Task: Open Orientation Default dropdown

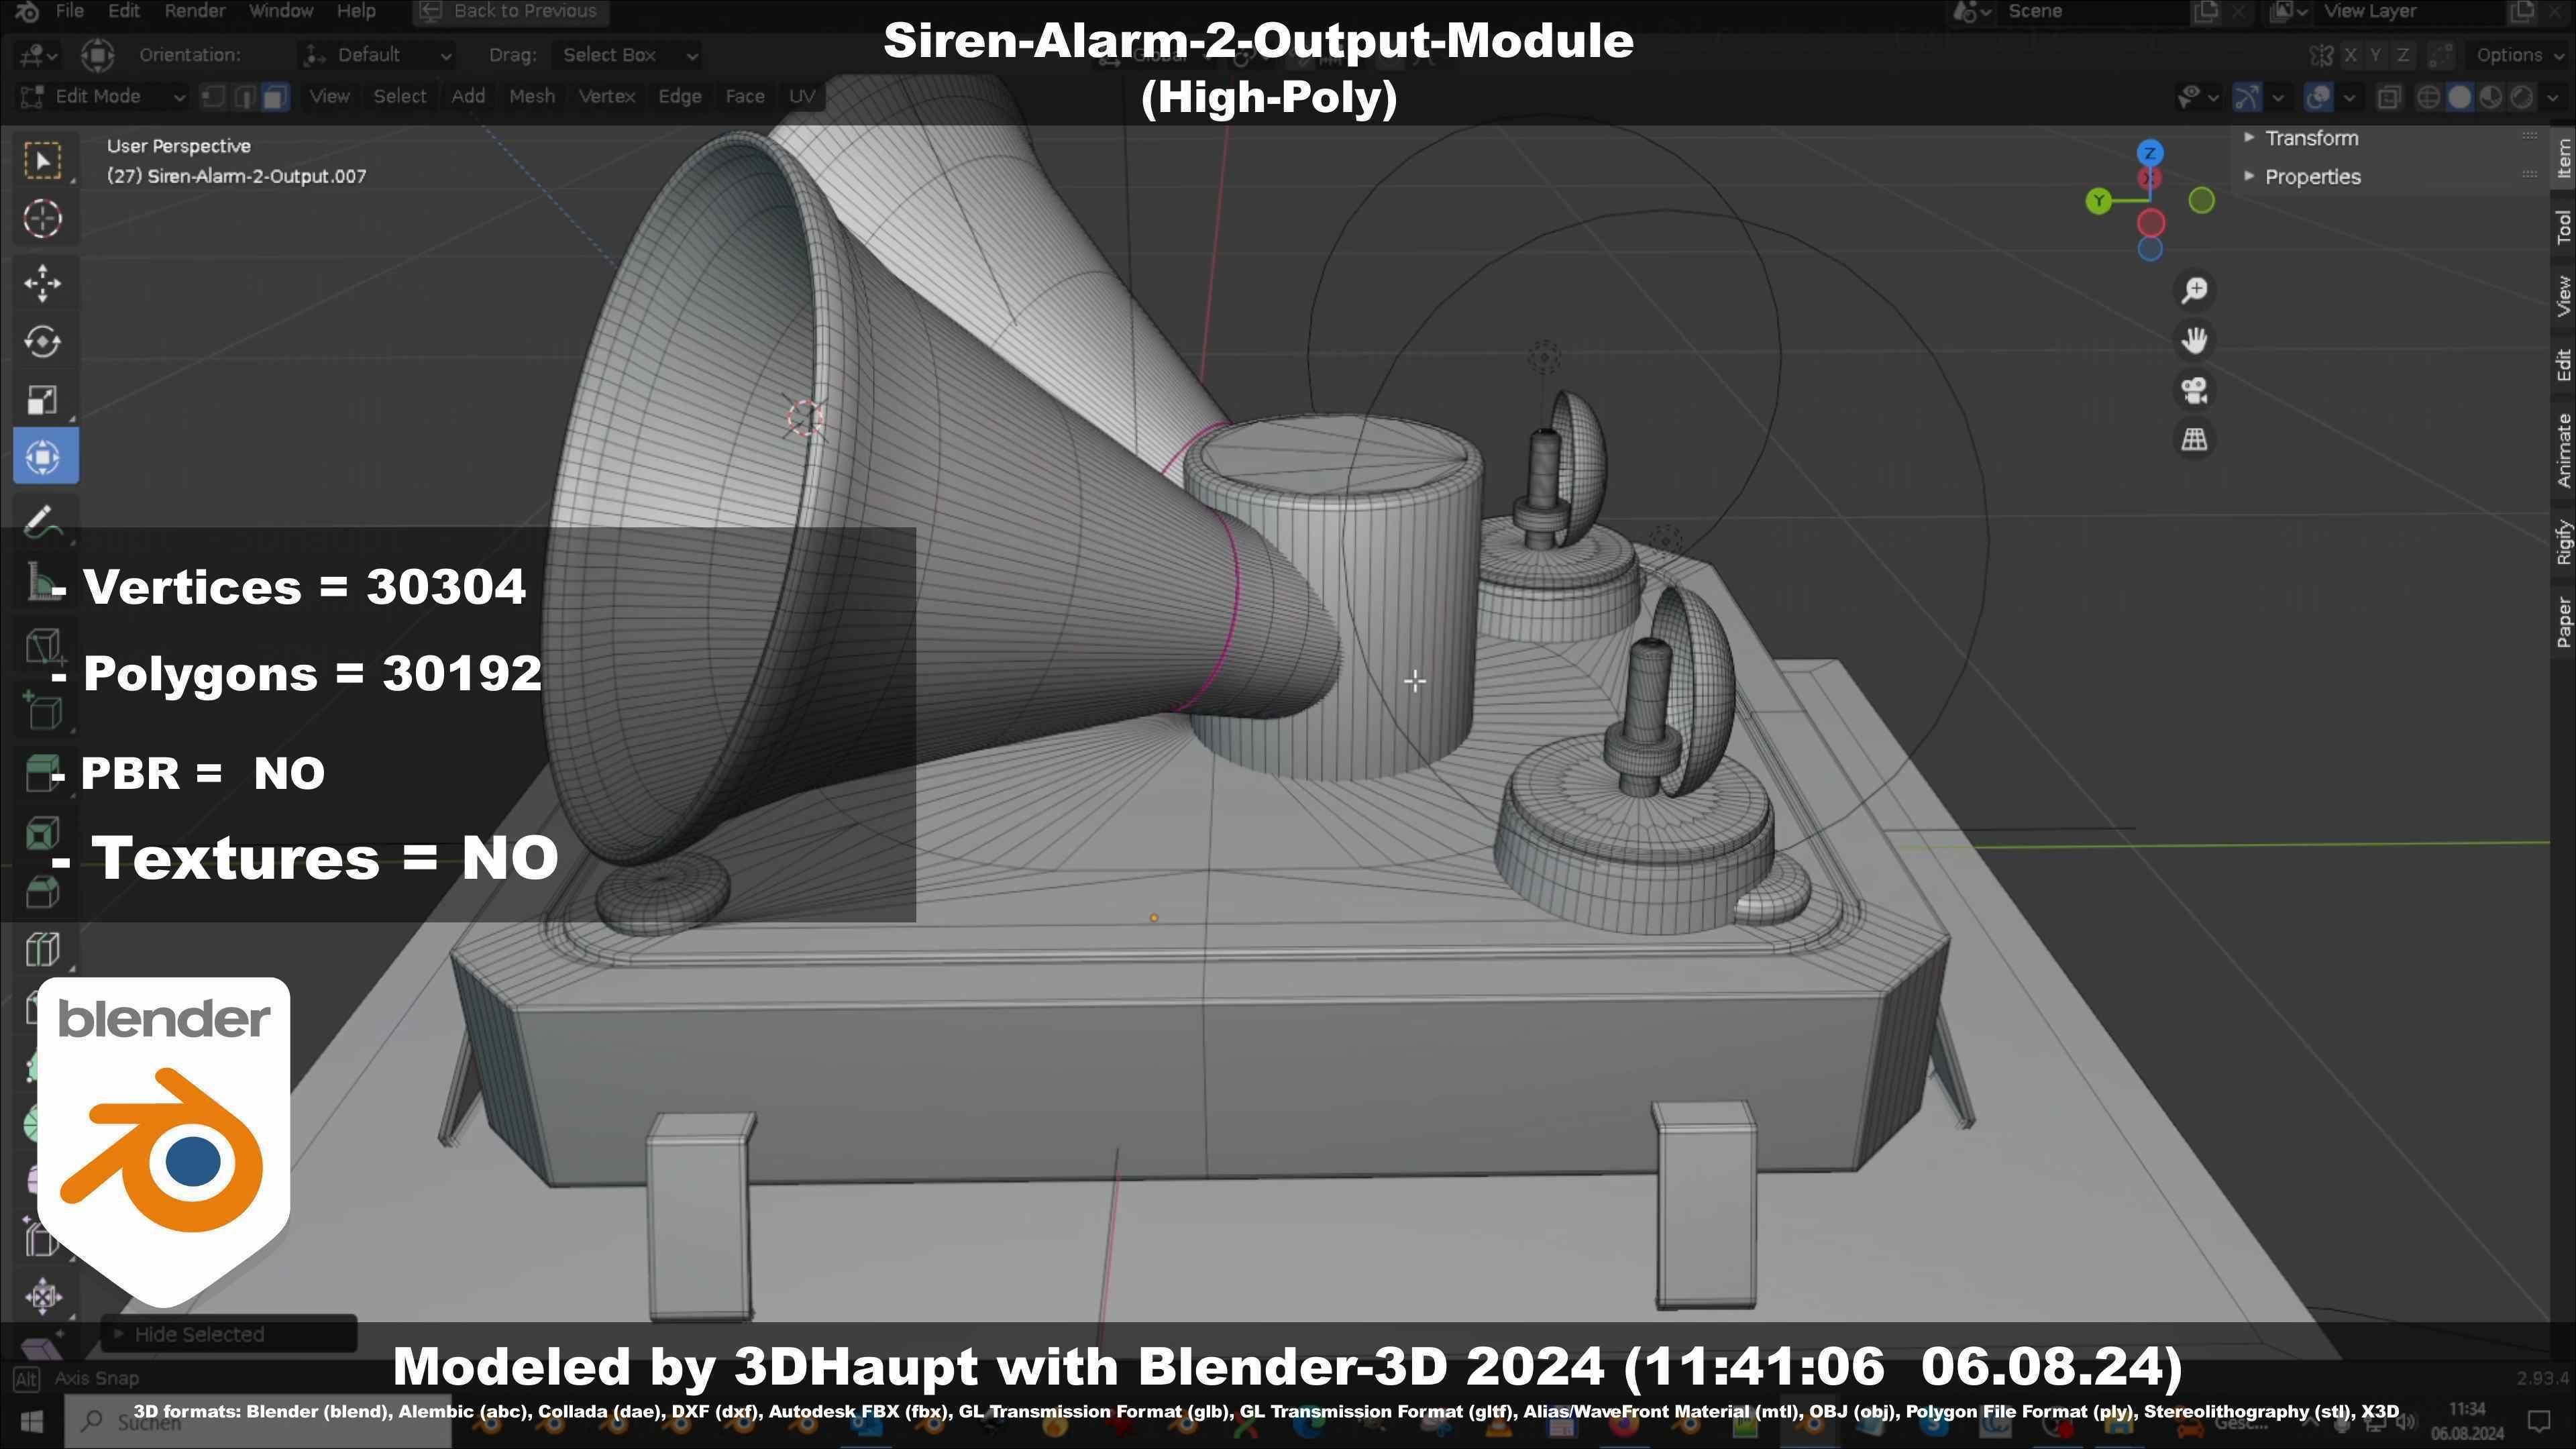Action: (x=377, y=55)
